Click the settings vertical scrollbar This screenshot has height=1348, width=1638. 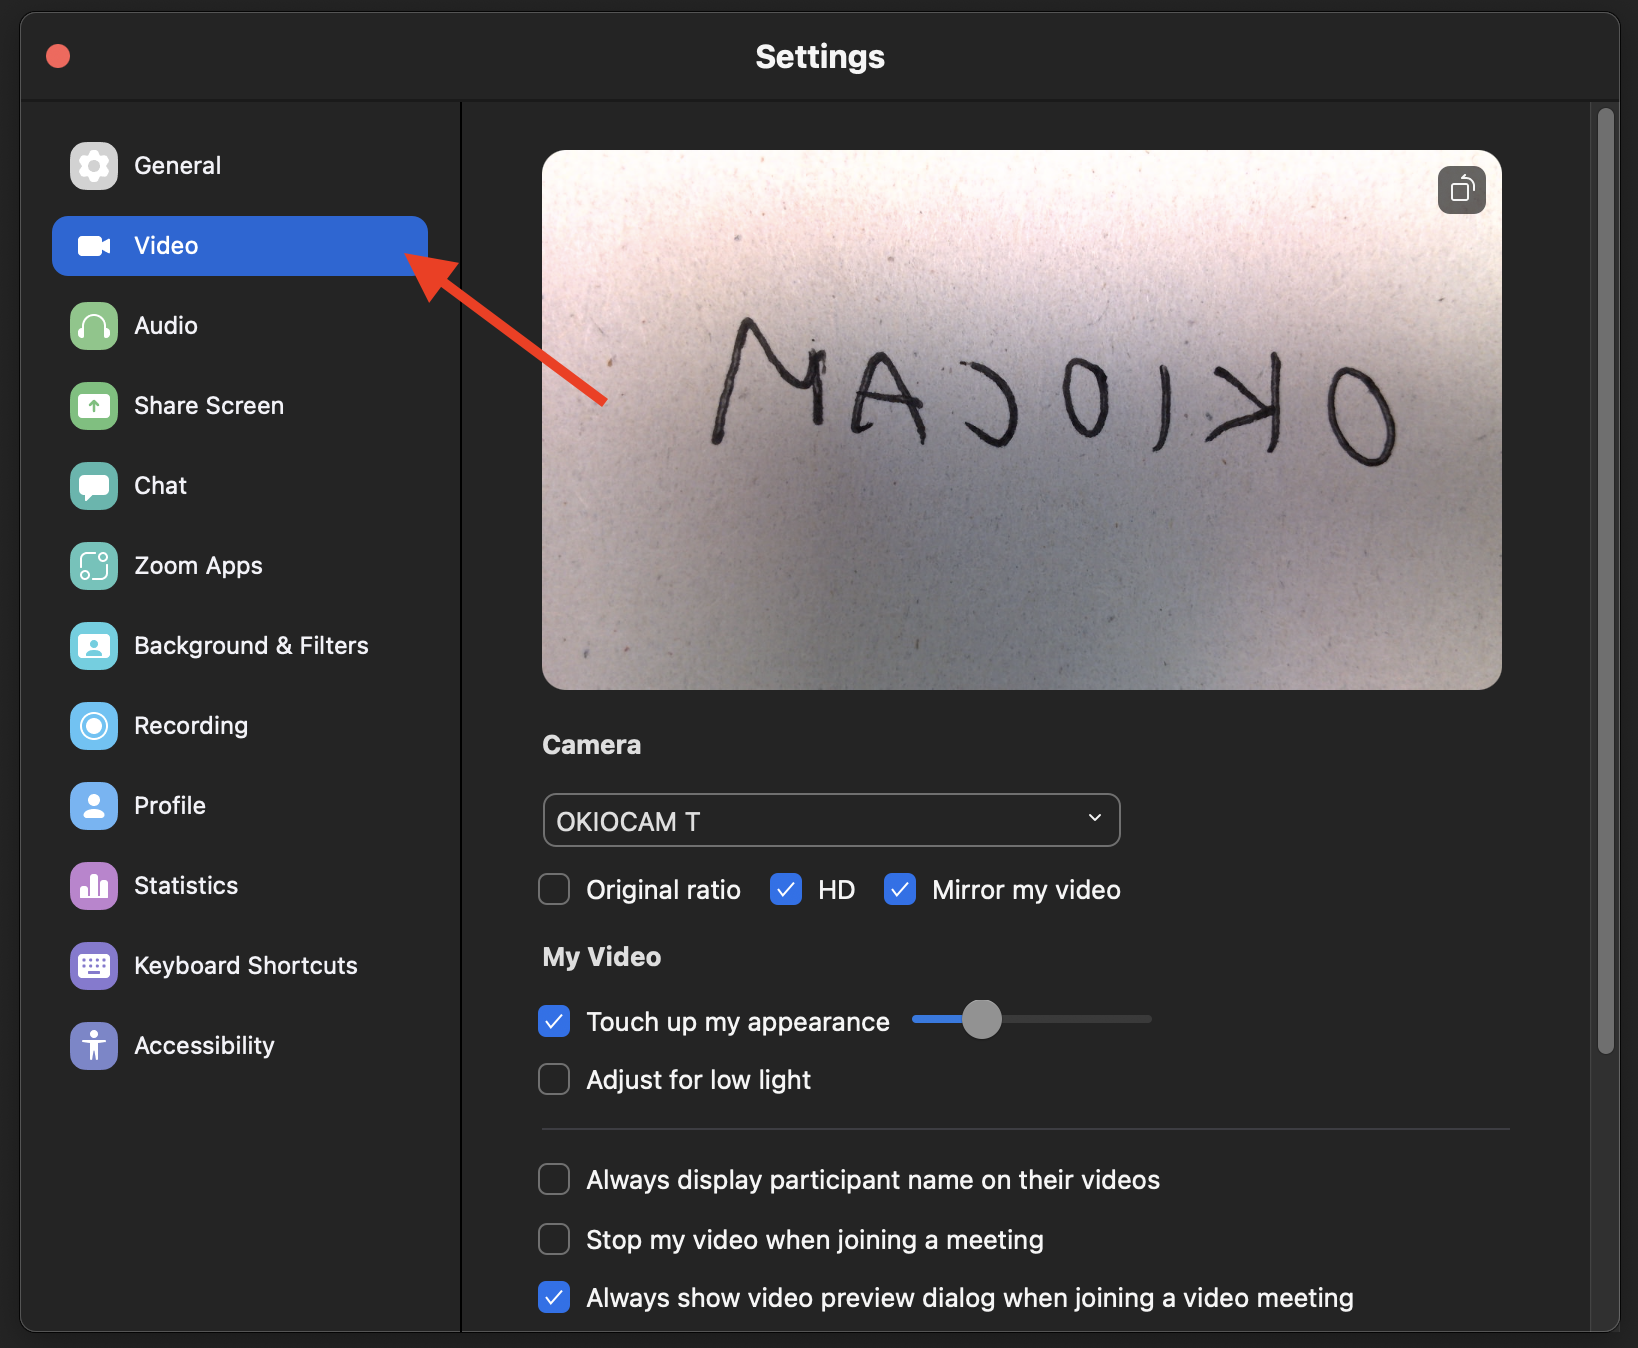click(x=1606, y=580)
